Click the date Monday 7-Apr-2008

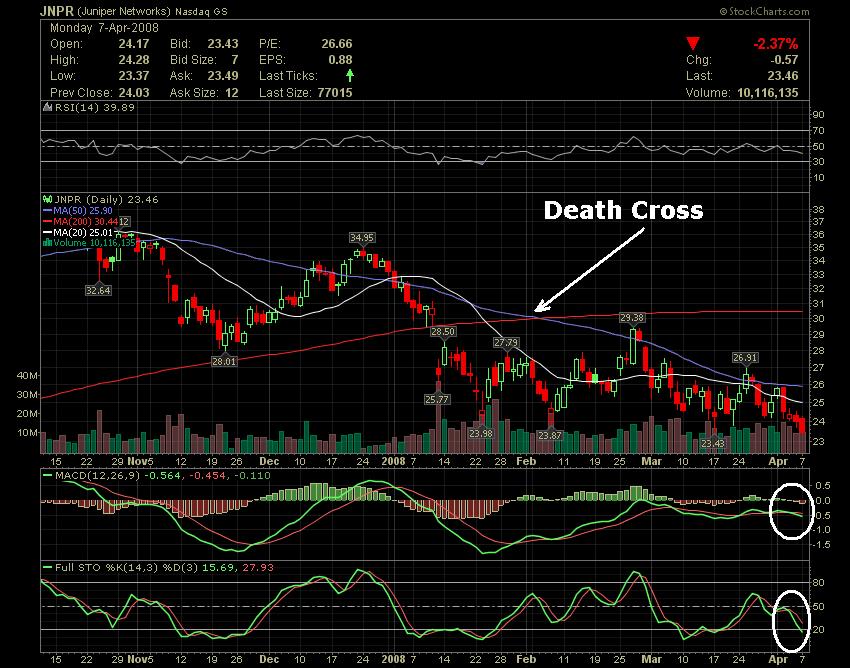pos(104,28)
